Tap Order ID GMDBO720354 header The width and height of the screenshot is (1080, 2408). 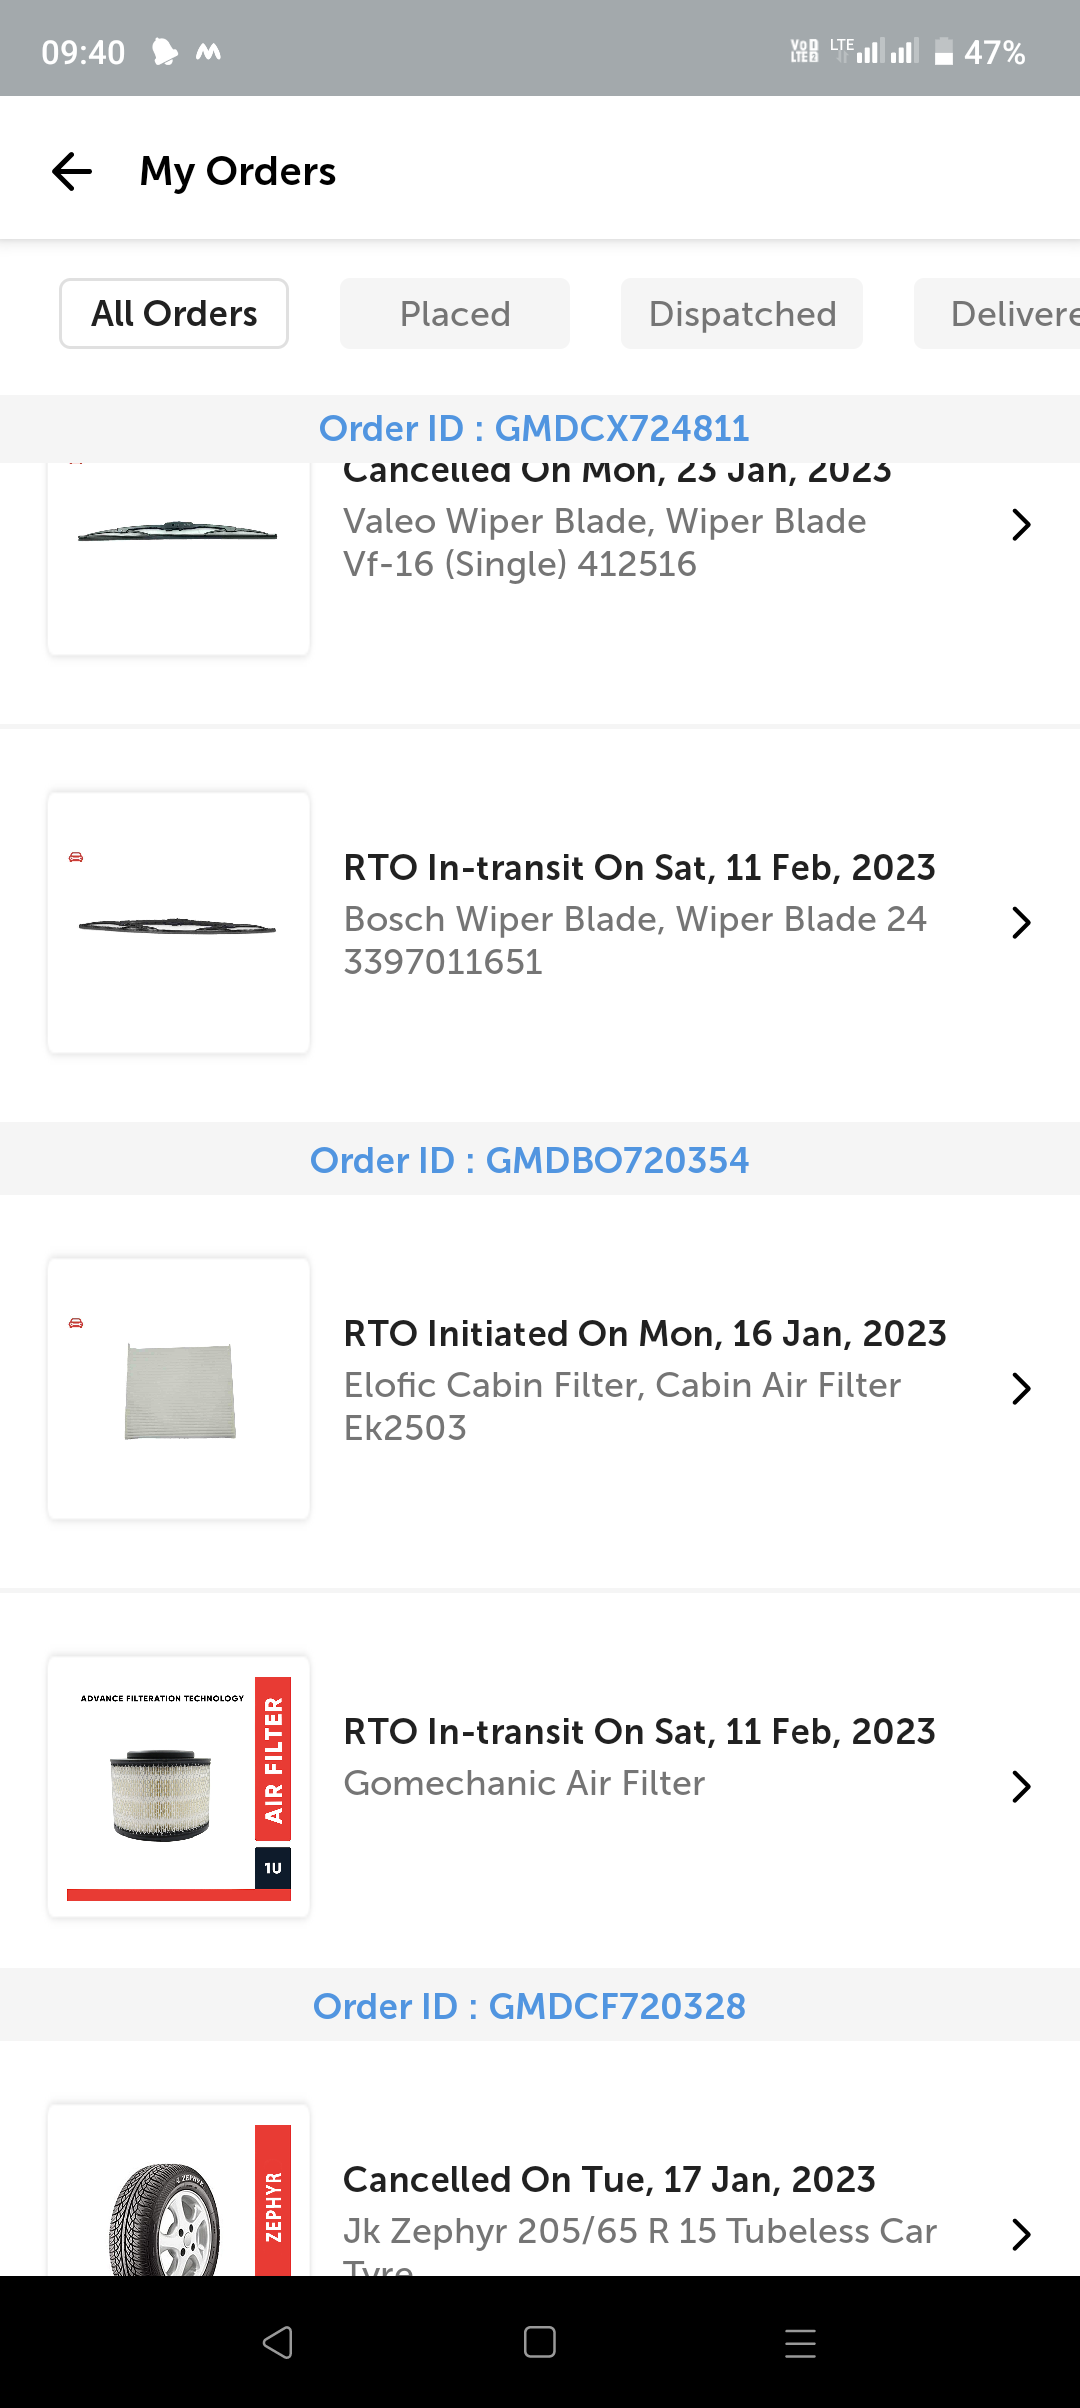[x=529, y=1160]
